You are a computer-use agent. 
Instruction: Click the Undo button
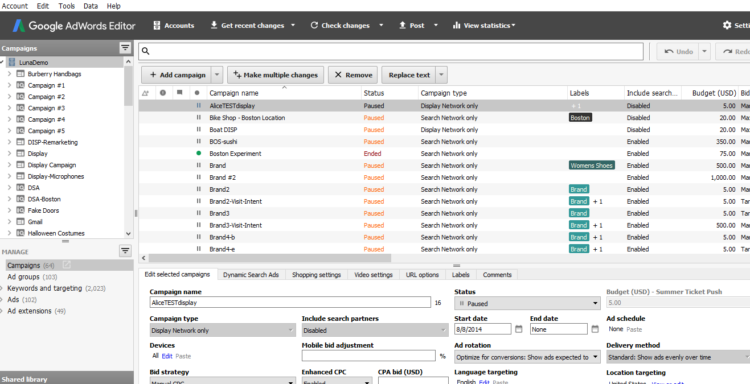click(678, 52)
